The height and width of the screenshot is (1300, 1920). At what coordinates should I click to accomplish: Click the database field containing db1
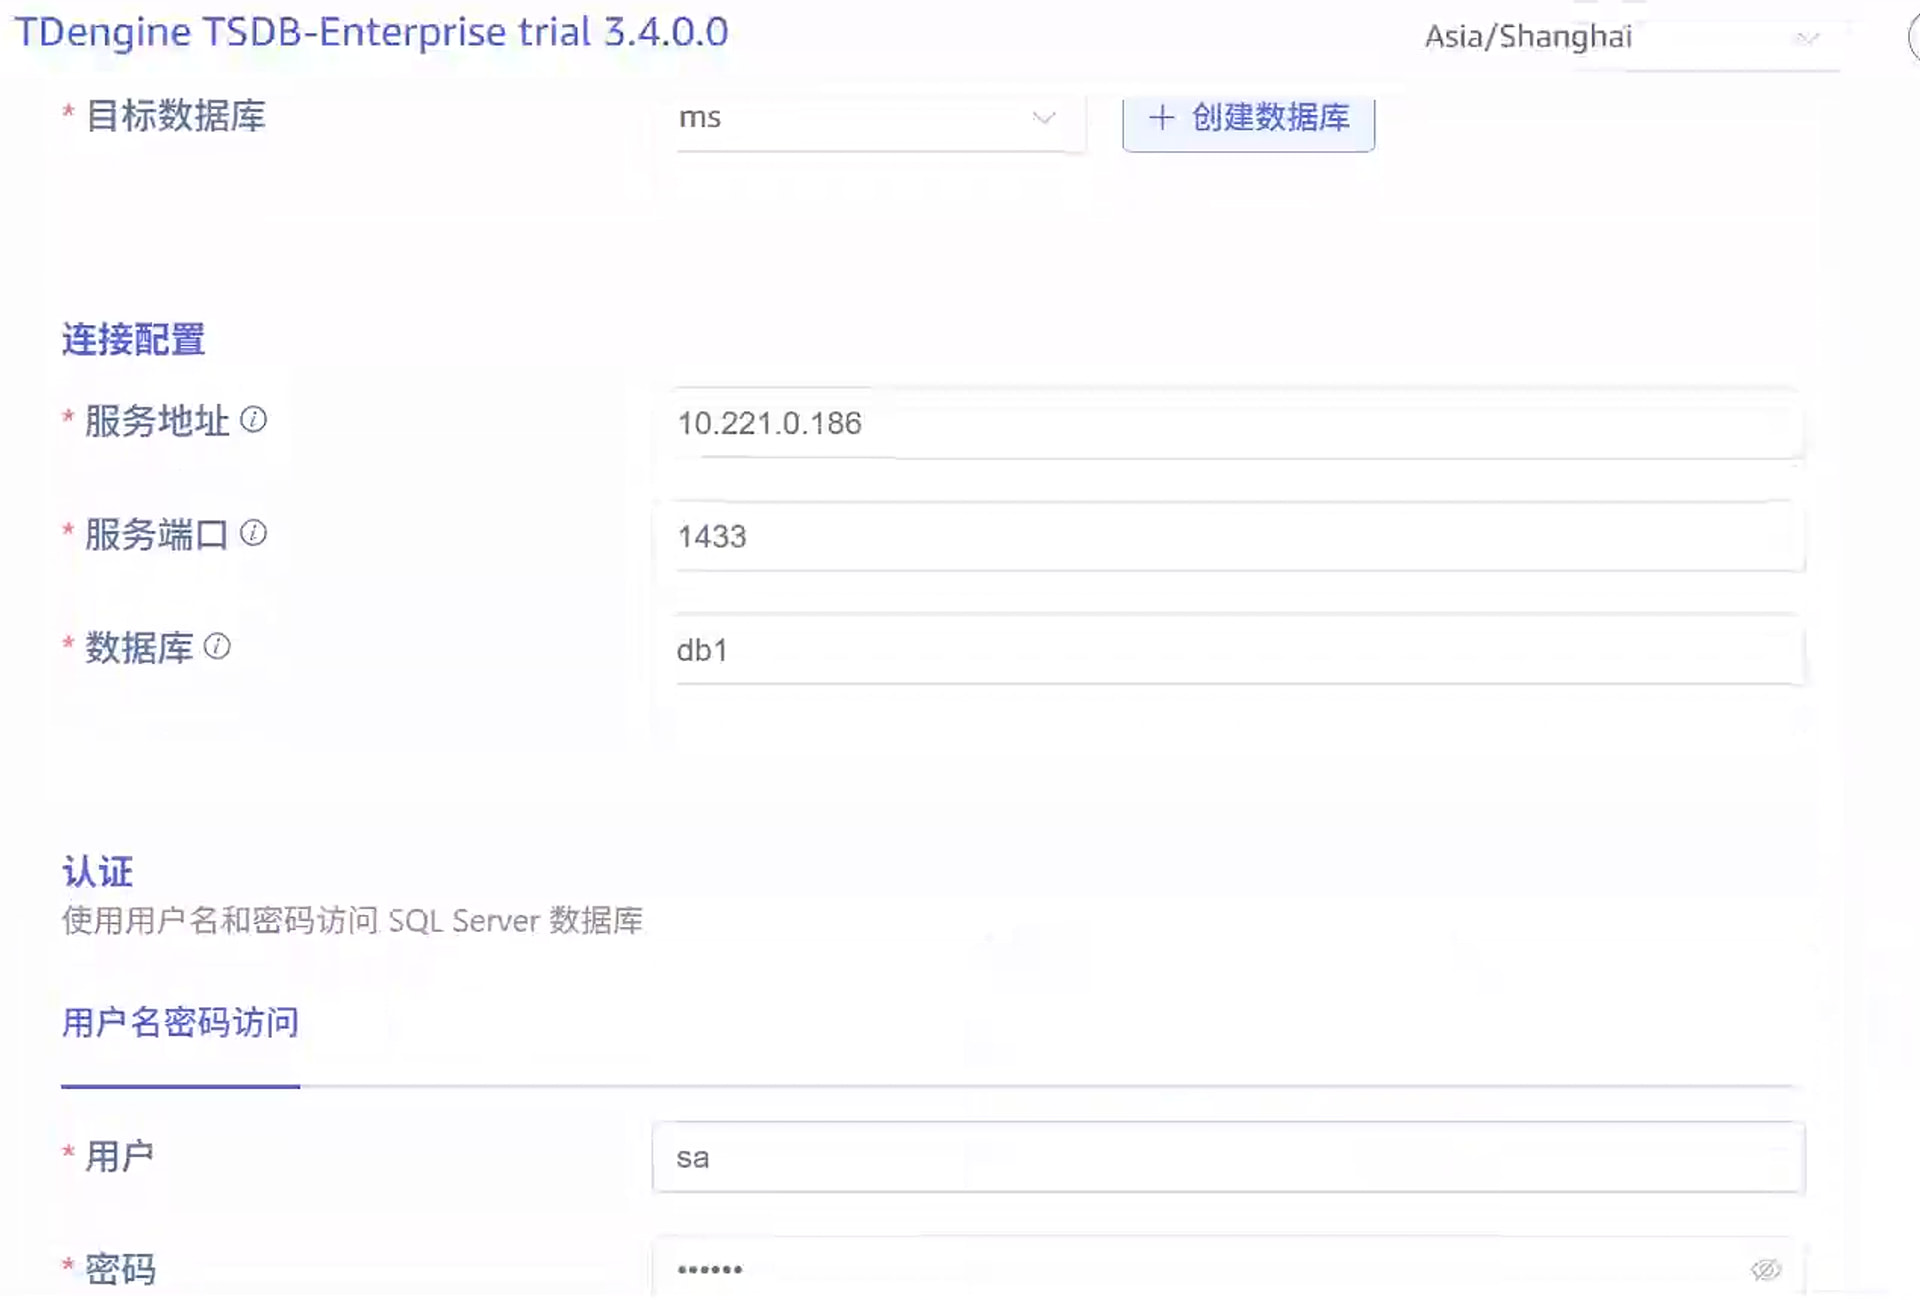point(1238,651)
